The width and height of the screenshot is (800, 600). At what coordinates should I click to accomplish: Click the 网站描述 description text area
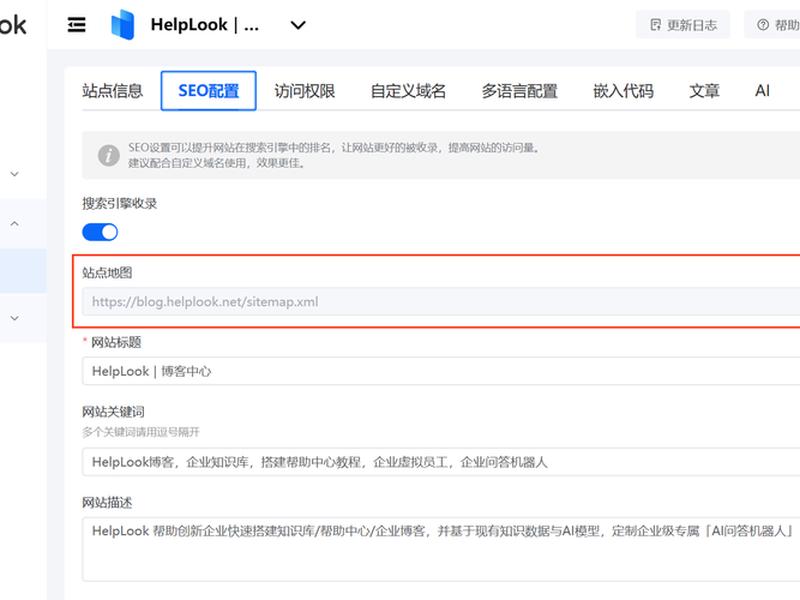441,549
